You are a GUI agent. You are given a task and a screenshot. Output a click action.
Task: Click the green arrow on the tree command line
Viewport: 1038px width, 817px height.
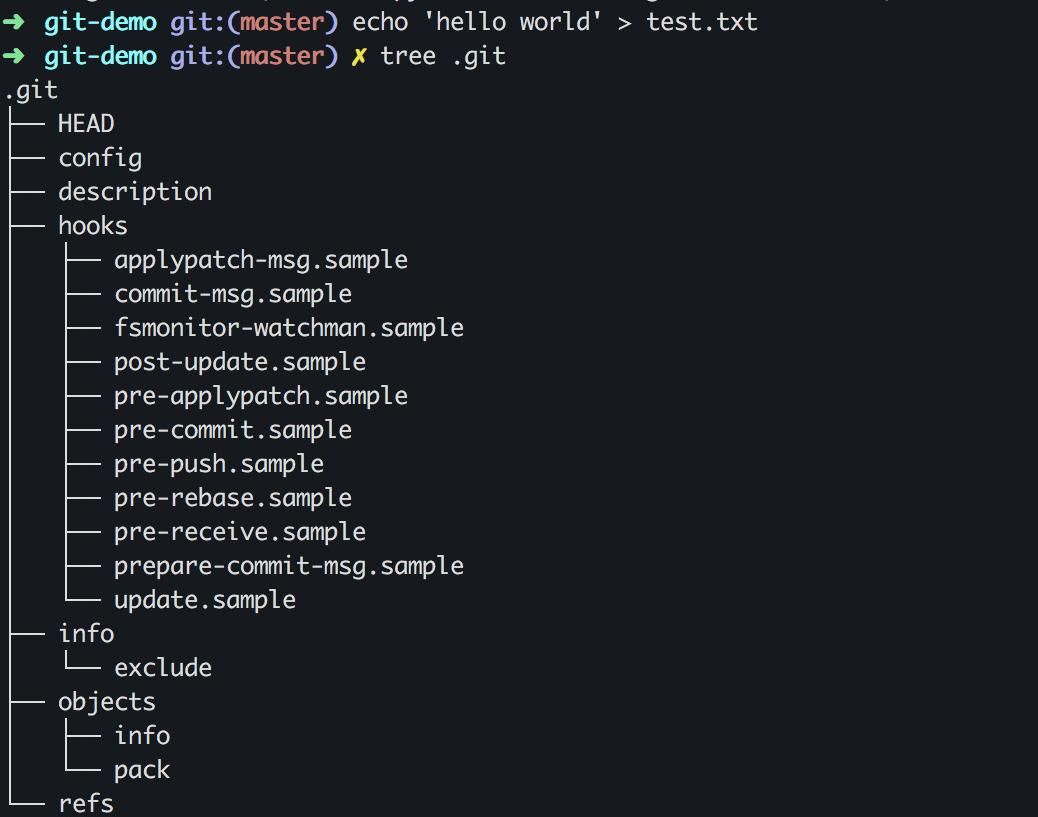tap(14, 56)
